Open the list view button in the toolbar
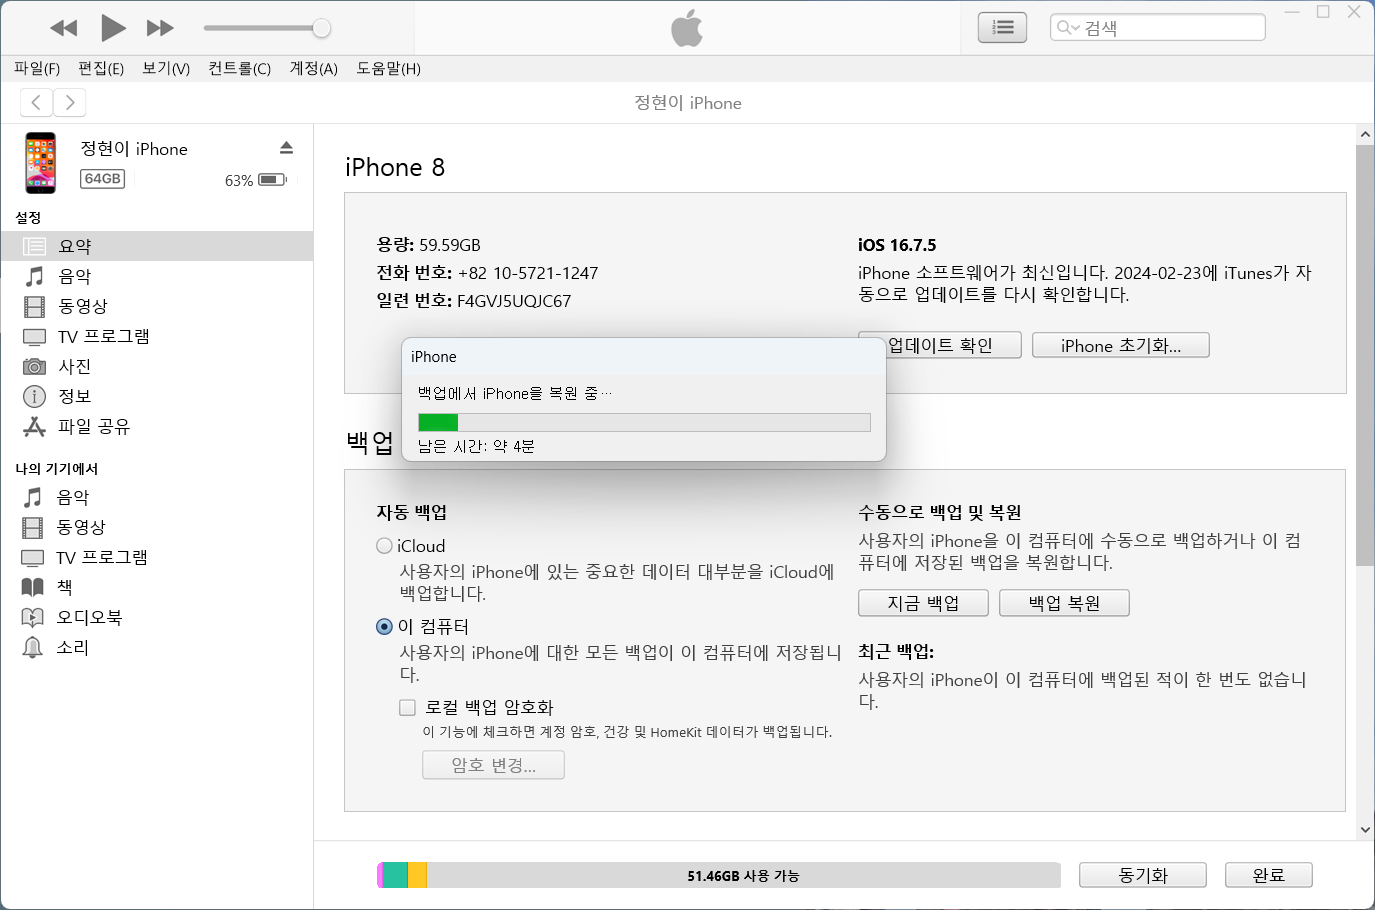The height and width of the screenshot is (910, 1375). point(1002,28)
